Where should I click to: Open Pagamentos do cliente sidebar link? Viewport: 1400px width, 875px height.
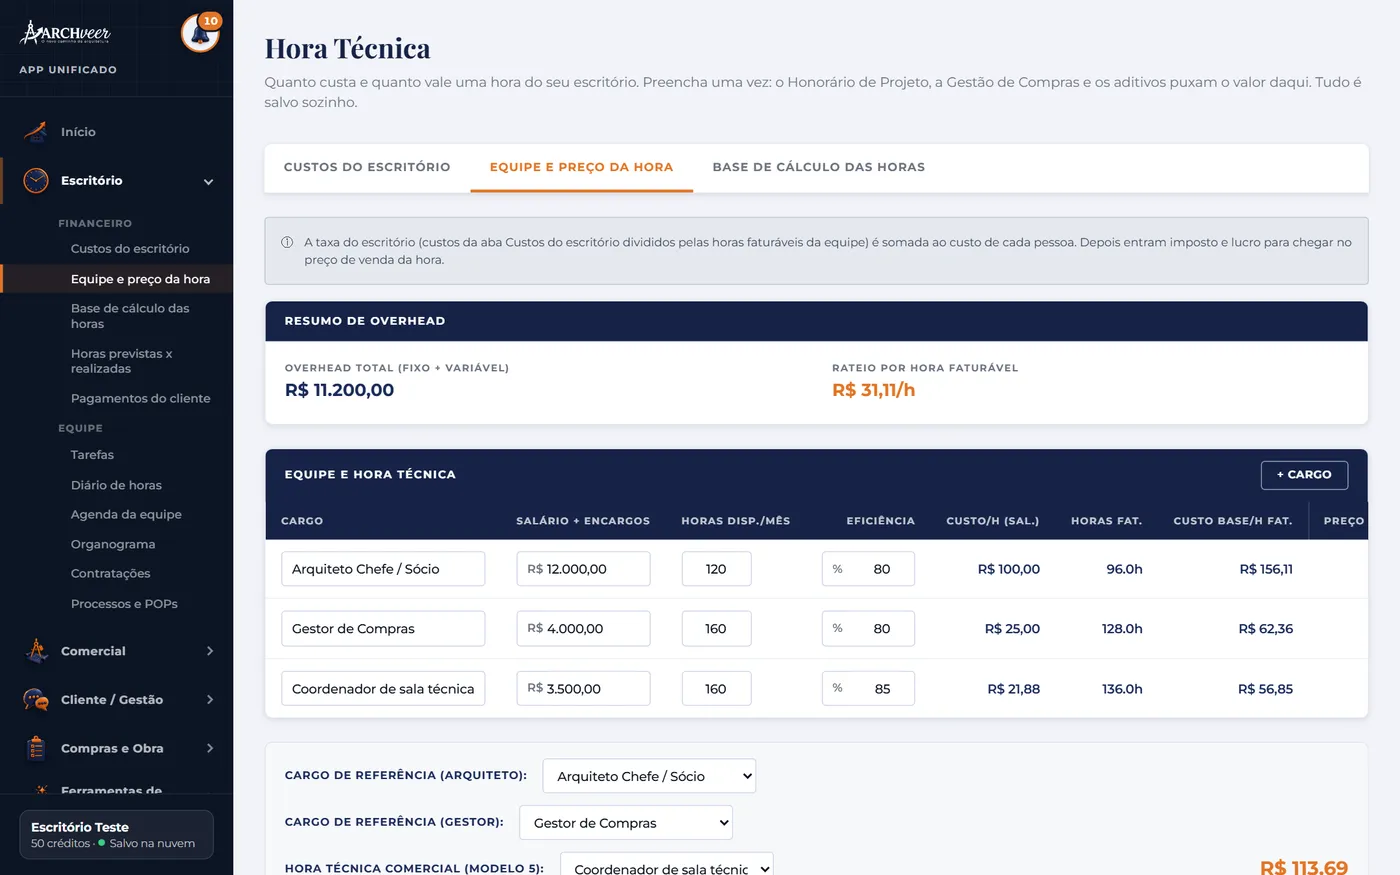pyautogui.click(x=141, y=398)
